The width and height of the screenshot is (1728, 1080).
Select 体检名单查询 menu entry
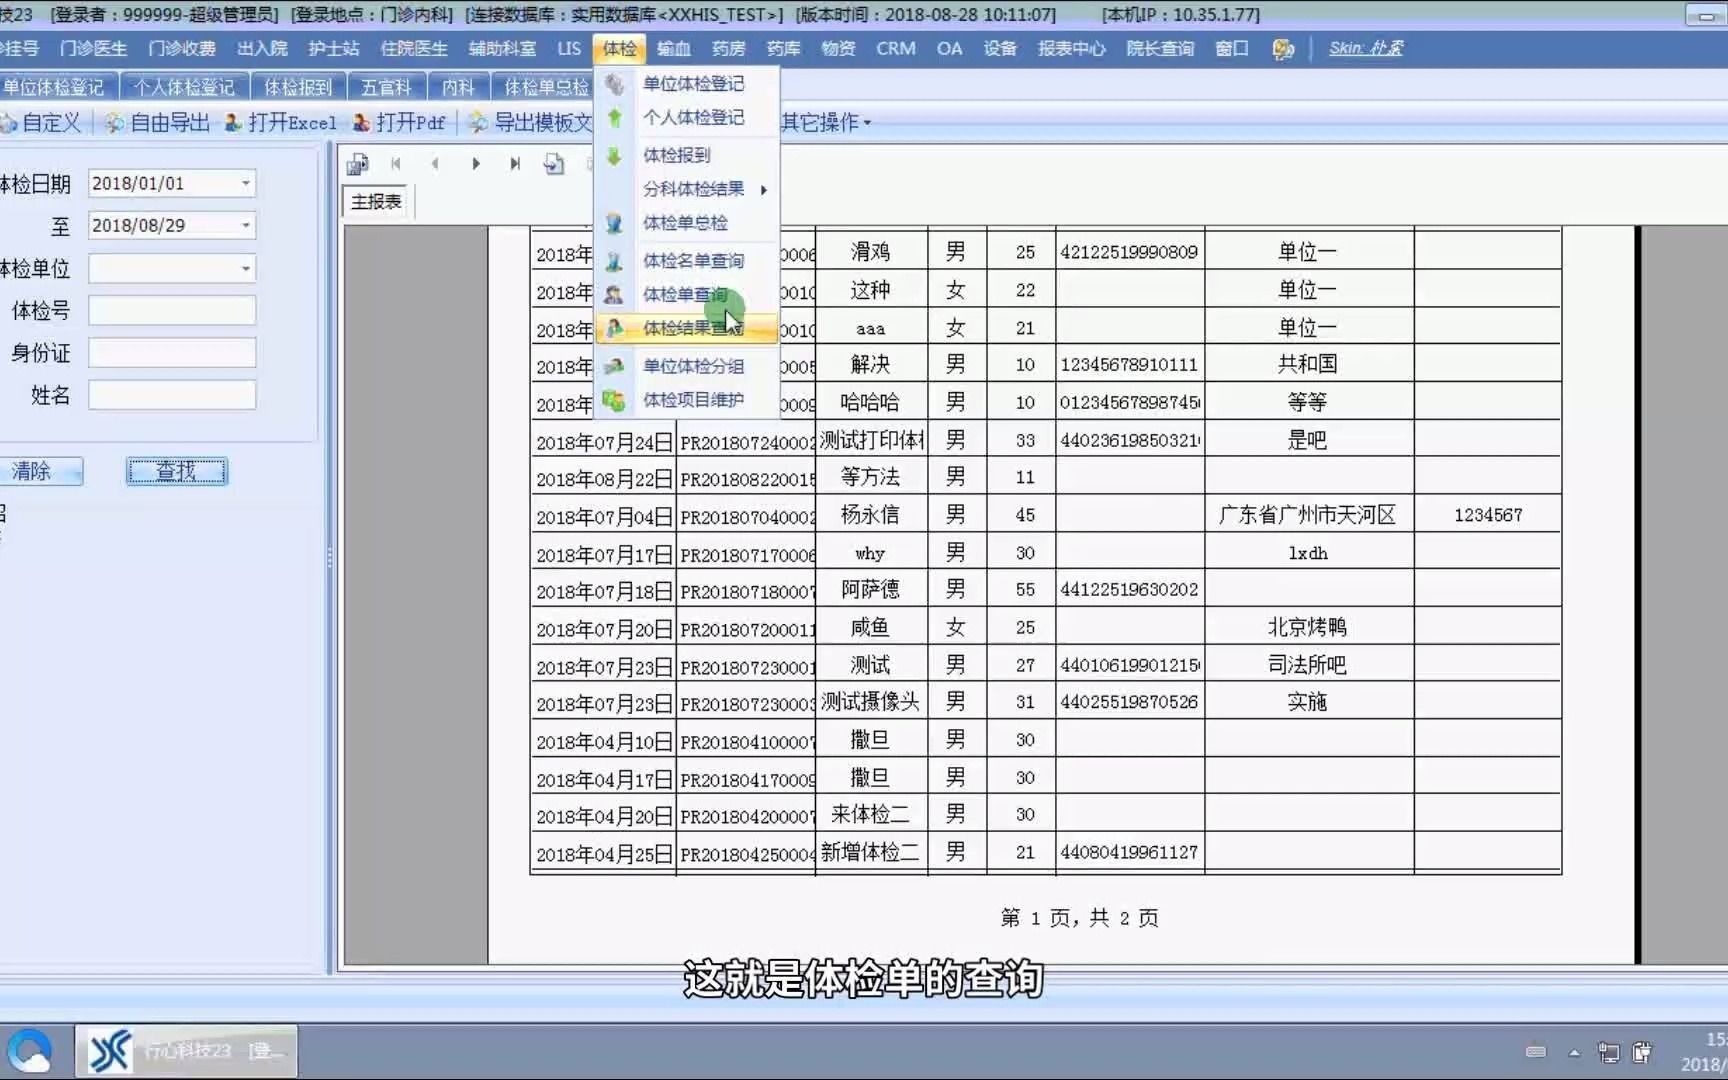pyautogui.click(x=693, y=261)
